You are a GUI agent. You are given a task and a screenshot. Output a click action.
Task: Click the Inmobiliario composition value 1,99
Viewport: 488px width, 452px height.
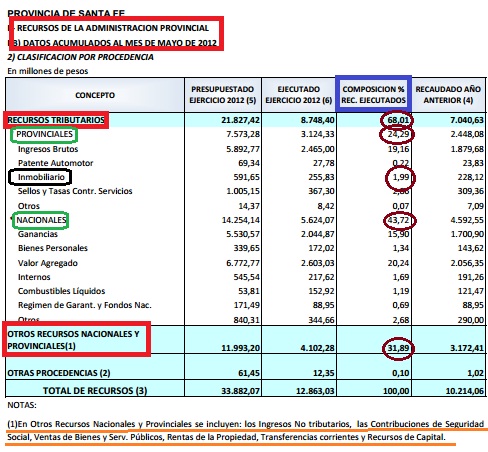pyautogui.click(x=401, y=177)
